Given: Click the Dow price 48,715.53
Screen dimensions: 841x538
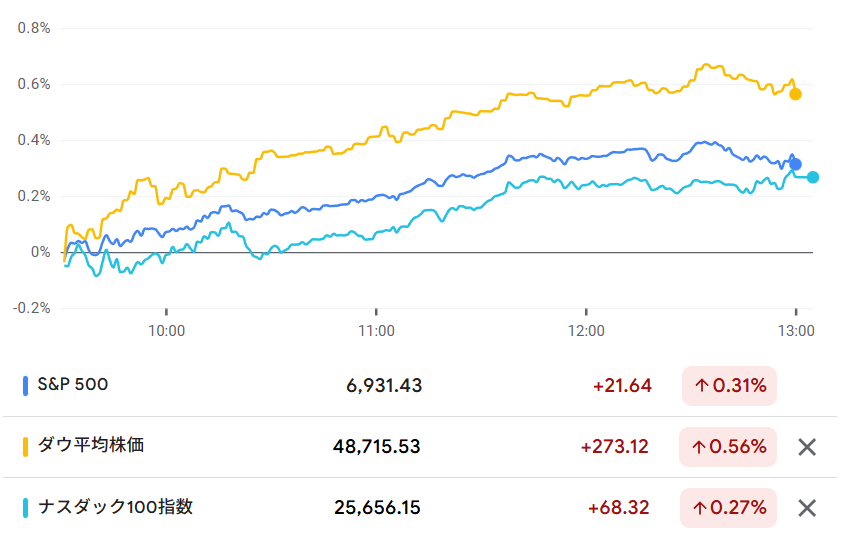Looking at the screenshot, I should [x=376, y=447].
